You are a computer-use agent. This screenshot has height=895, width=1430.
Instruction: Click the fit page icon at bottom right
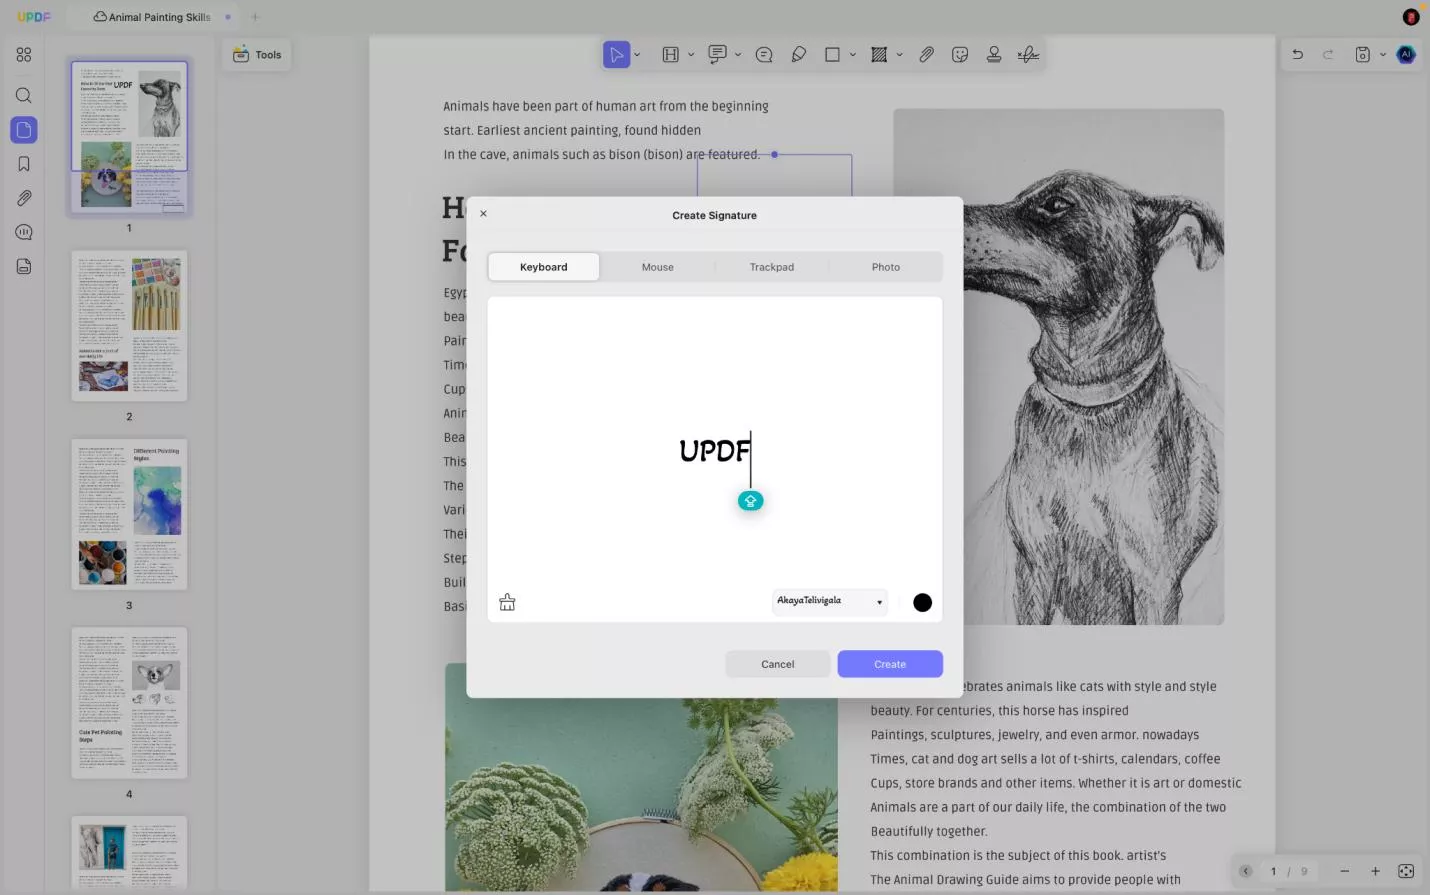click(1406, 871)
